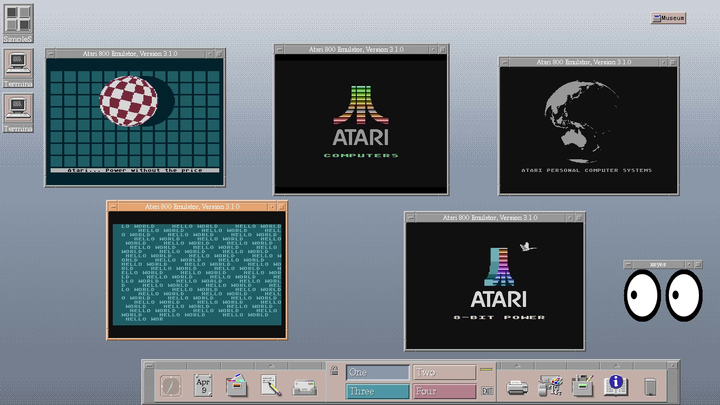
Task: Open window menu of Hello World emulator window
Action: pyautogui.click(x=113, y=206)
